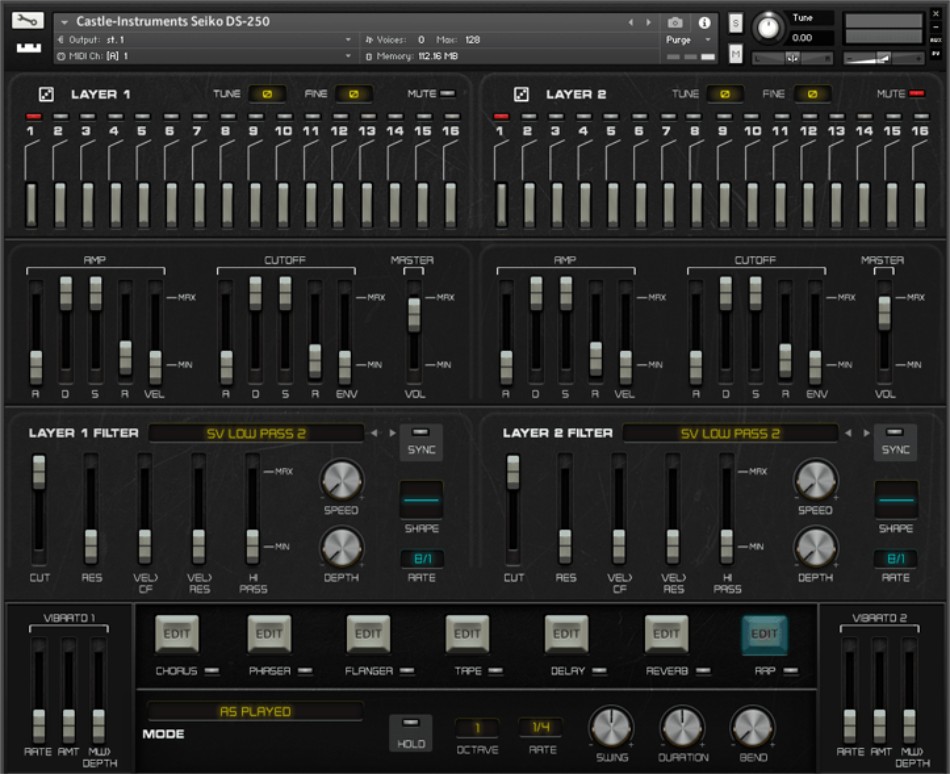950x774 pixels.
Task: Toggle Layer 2 Mute switch
Action: (x=917, y=94)
